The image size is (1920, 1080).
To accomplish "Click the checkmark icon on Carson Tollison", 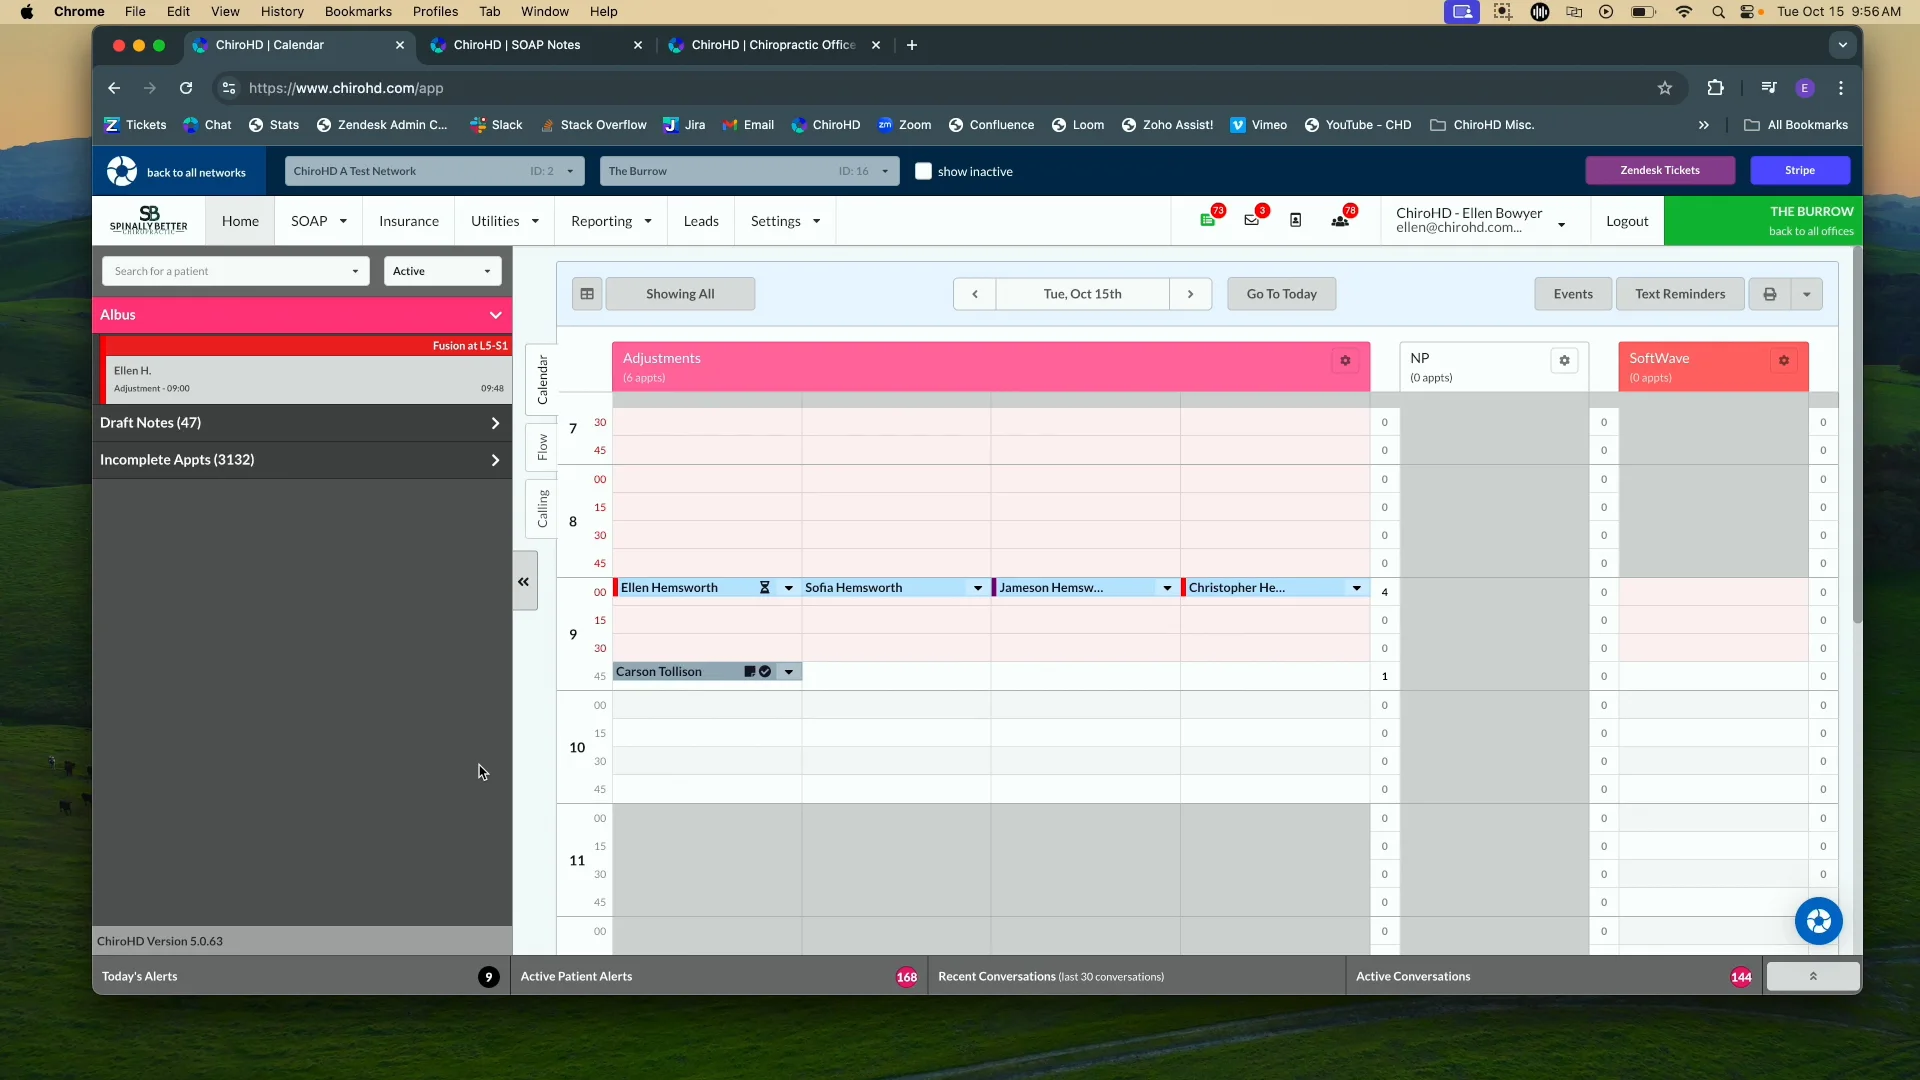I will (x=766, y=672).
